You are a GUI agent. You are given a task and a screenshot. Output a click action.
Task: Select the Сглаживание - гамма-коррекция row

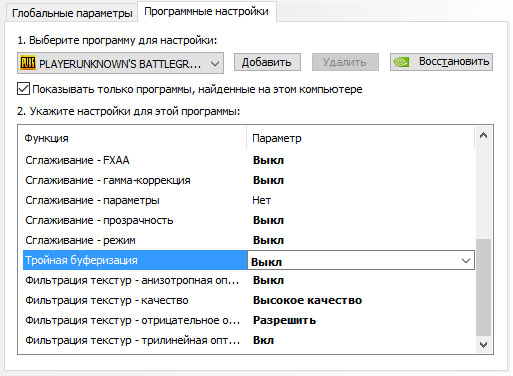click(249, 180)
